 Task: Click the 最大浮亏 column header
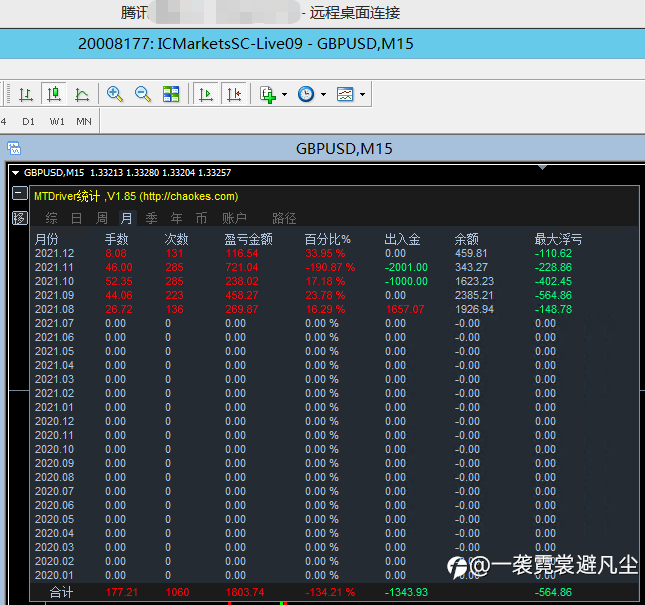(558, 239)
